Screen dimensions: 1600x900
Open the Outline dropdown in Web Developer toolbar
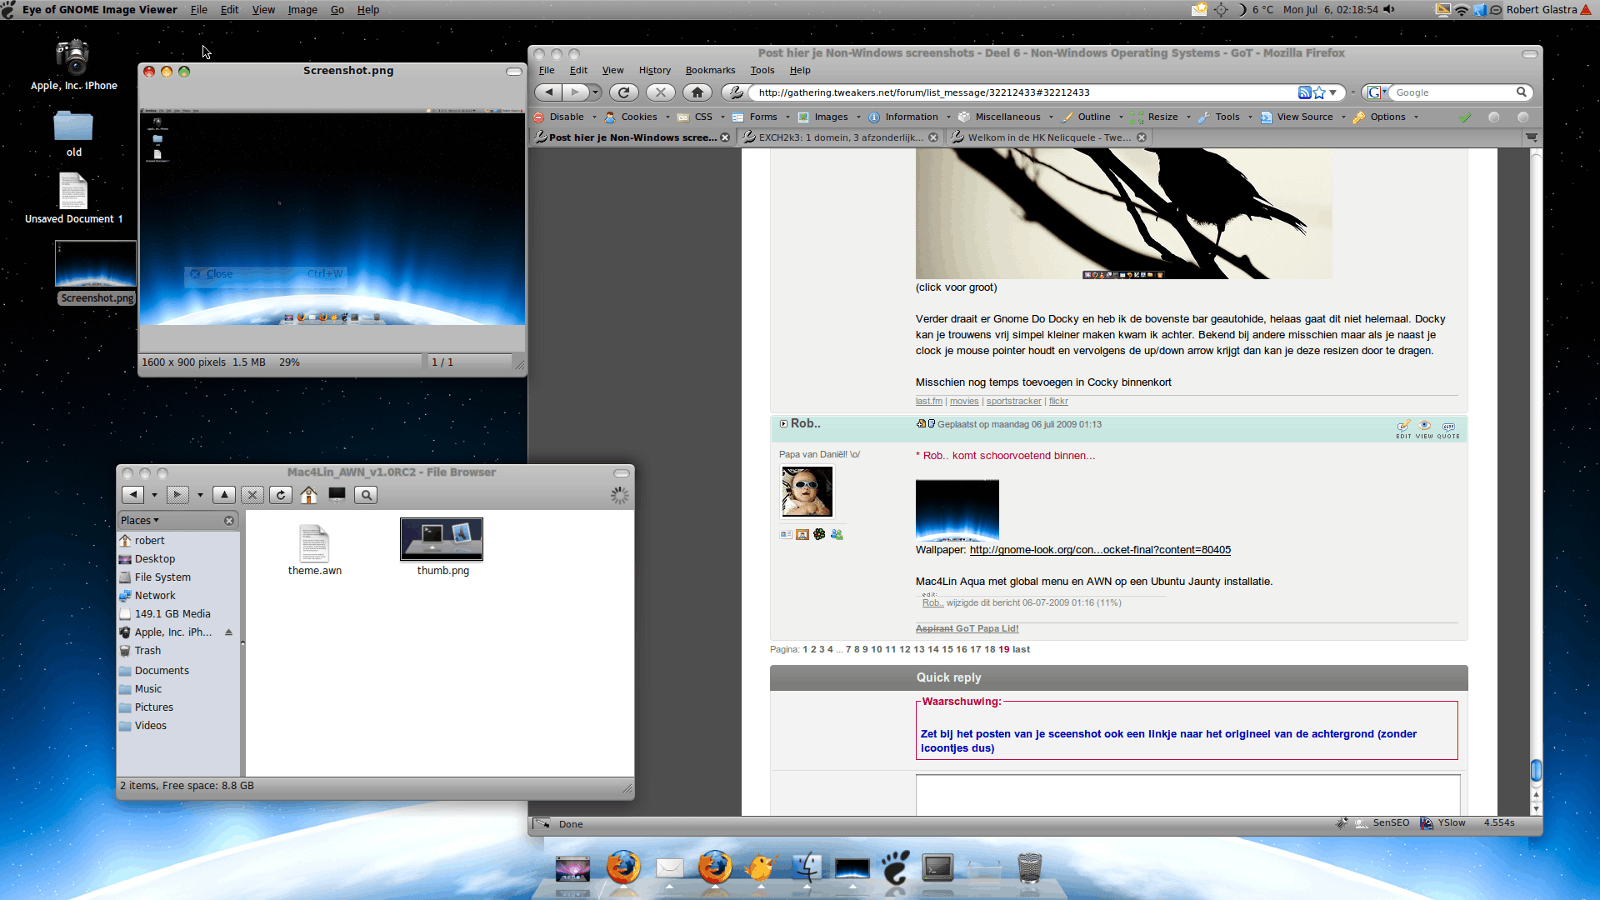[x=1092, y=117]
